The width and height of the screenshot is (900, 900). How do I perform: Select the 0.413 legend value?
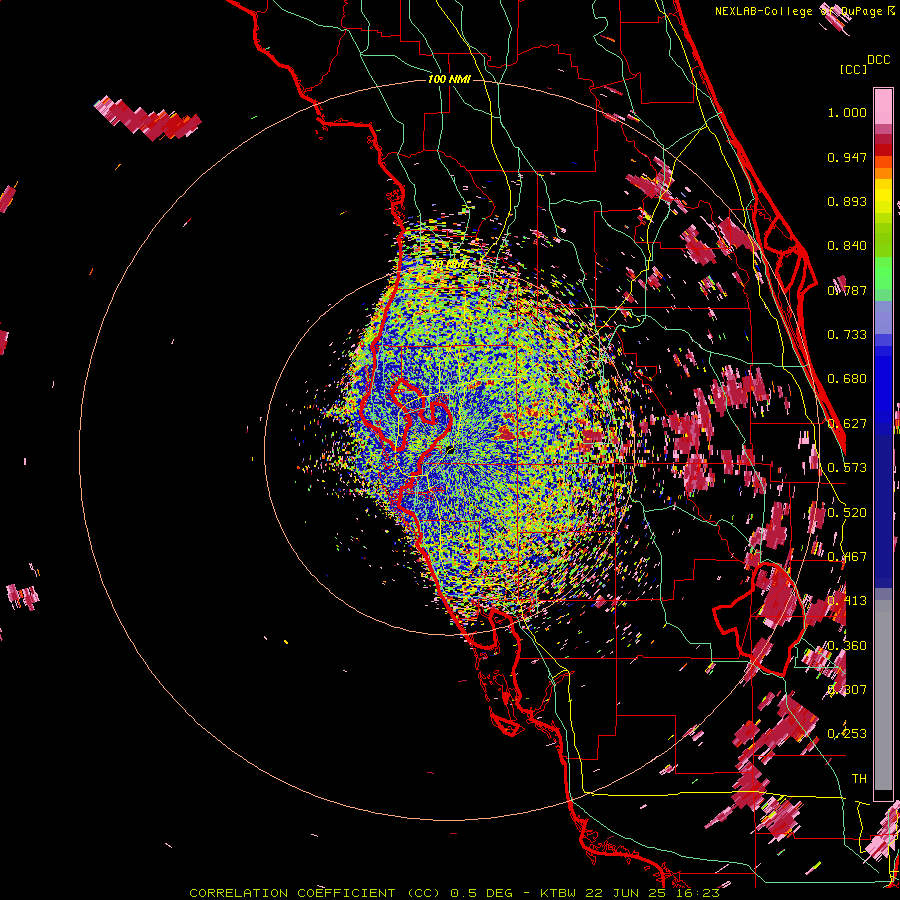click(847, 601)
